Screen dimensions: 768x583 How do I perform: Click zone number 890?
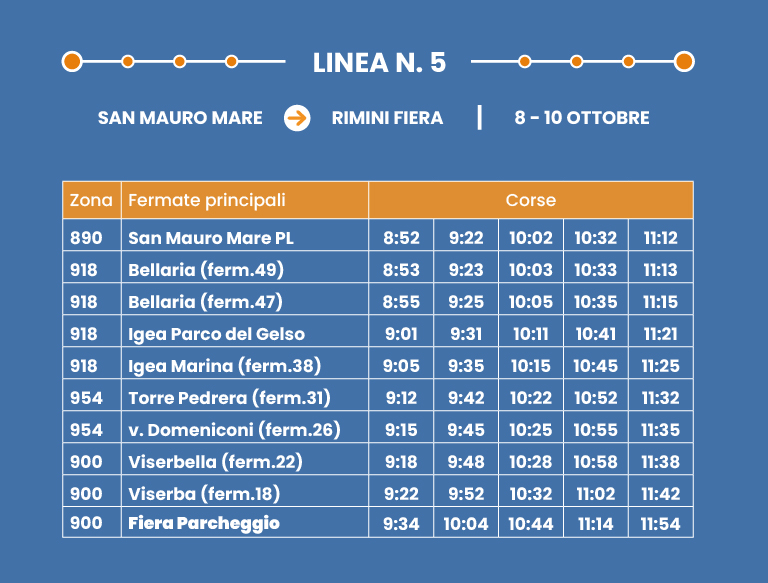click(x=87, y=238)
